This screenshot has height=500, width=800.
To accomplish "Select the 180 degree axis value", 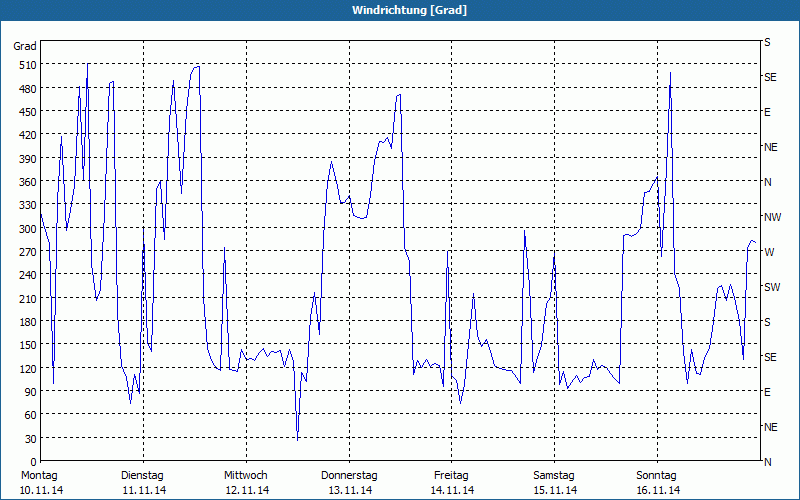I will tap(28, 322).
